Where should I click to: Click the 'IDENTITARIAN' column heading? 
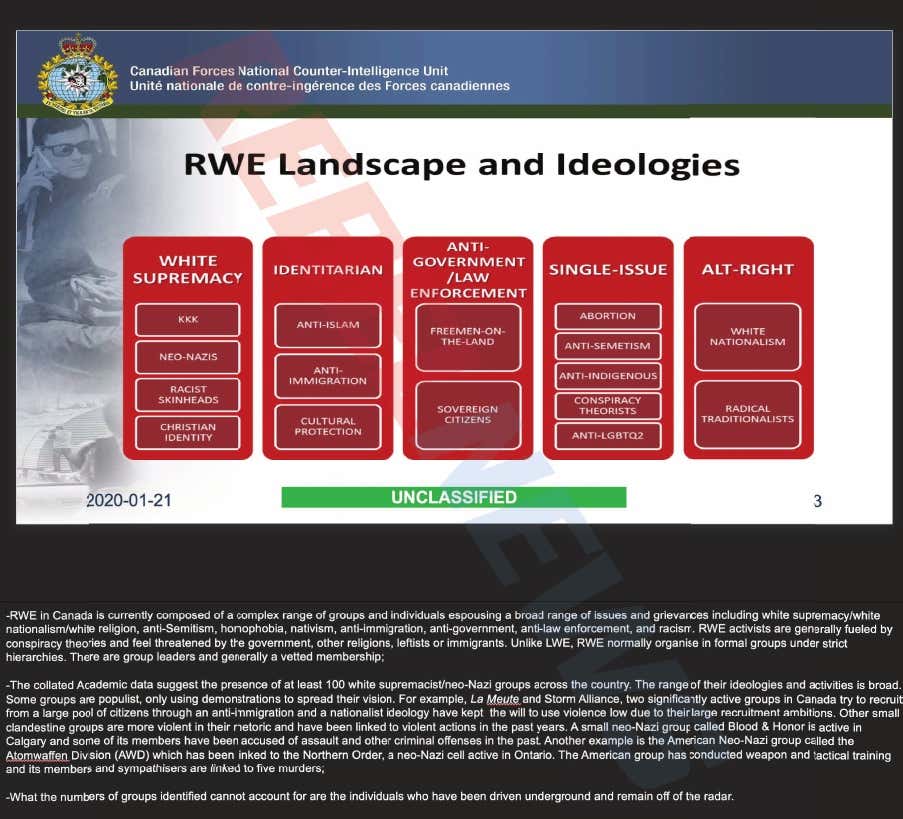coord(328,270)
